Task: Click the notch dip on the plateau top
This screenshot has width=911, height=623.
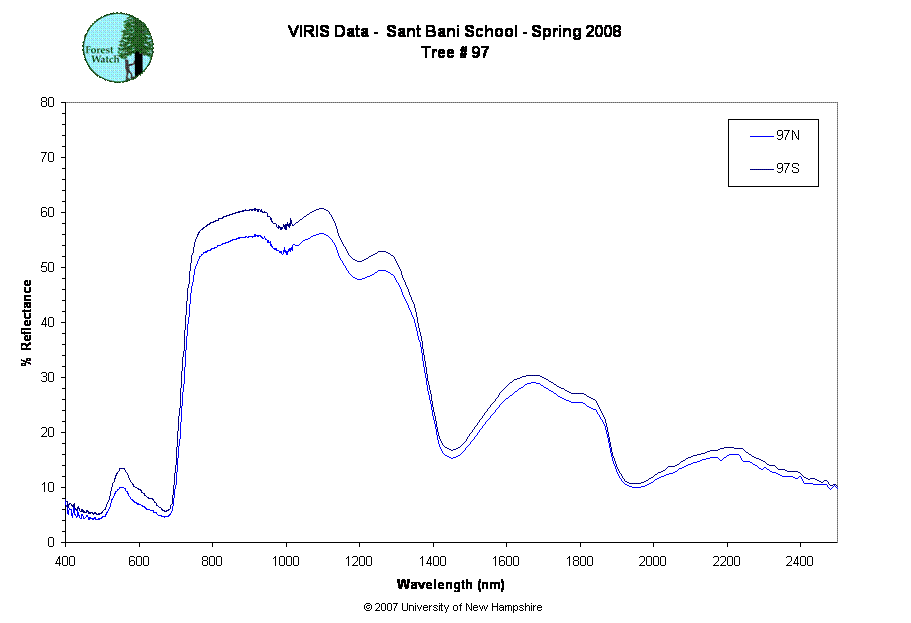Action: click(284, 228)
